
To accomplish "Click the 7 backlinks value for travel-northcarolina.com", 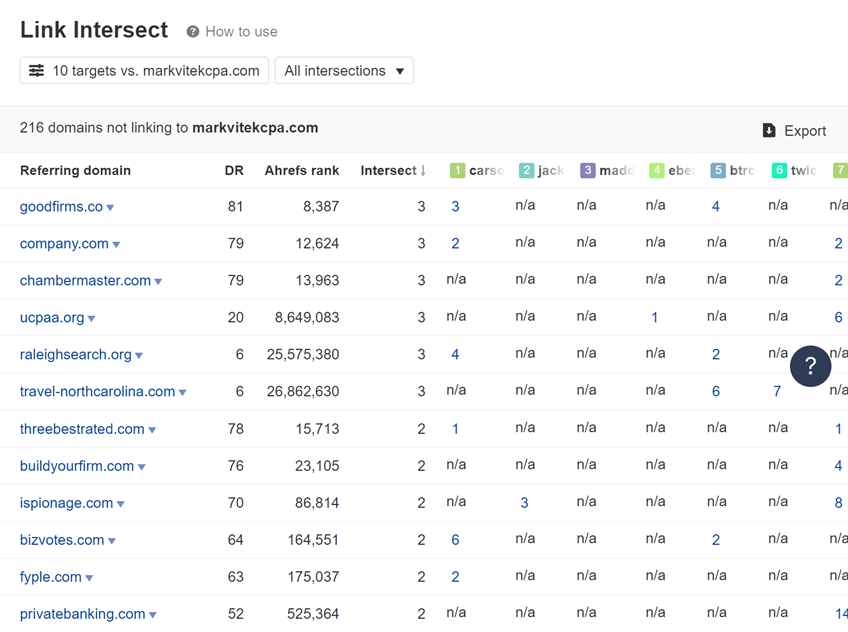I will [777, 392].
